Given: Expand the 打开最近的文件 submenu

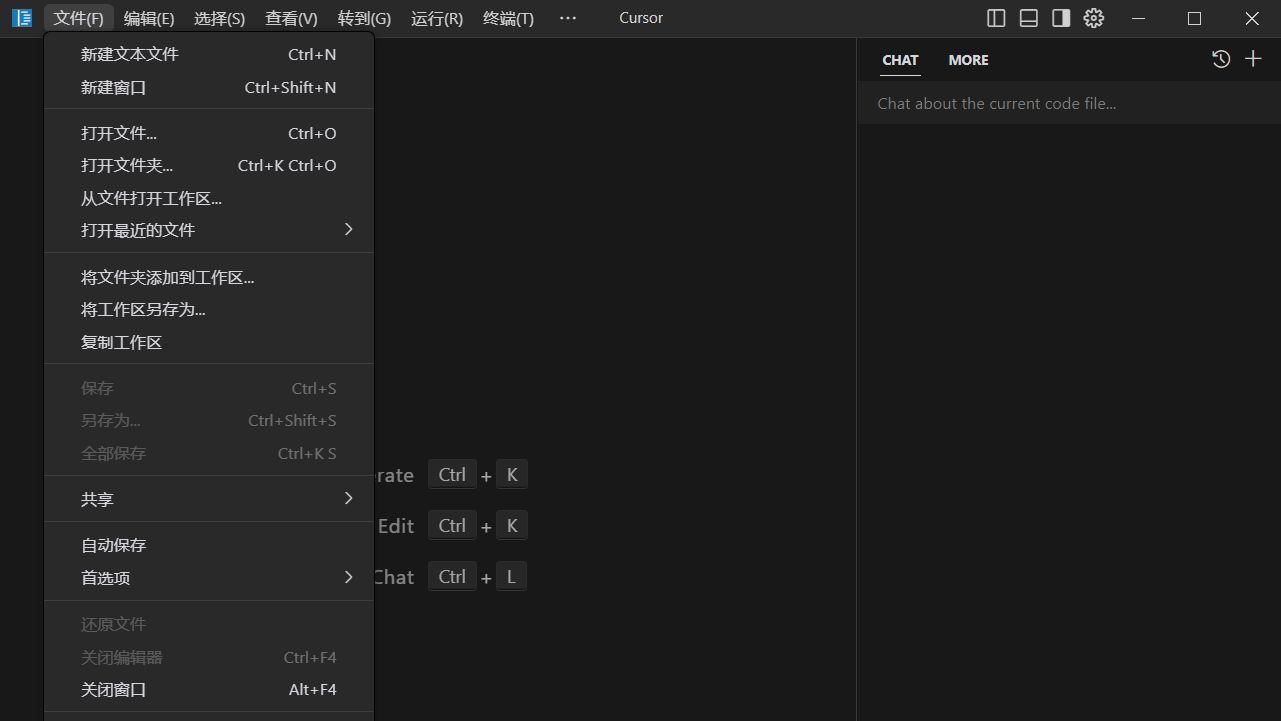Looking at the screenshot, I should pos(209,230).
